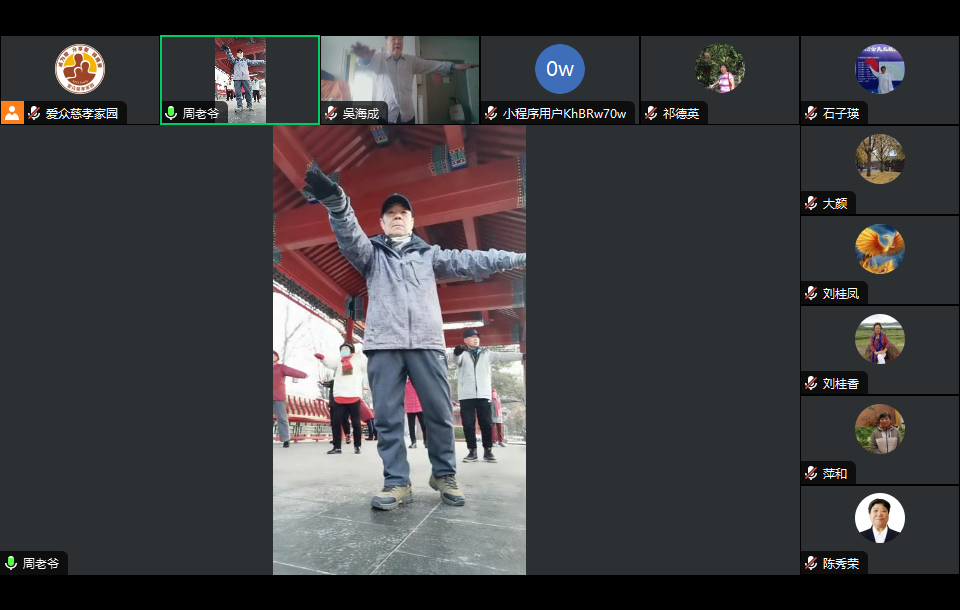Click the main speaker video of 周老爷
Image resolution: width=960 pixels, height=610 pixels.
pos(399,350)
